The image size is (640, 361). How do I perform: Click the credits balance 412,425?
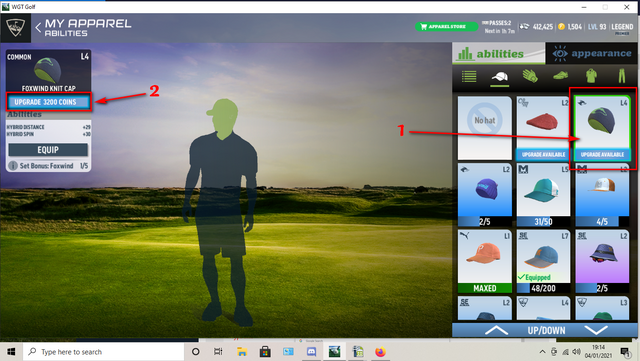pos(536,27)
